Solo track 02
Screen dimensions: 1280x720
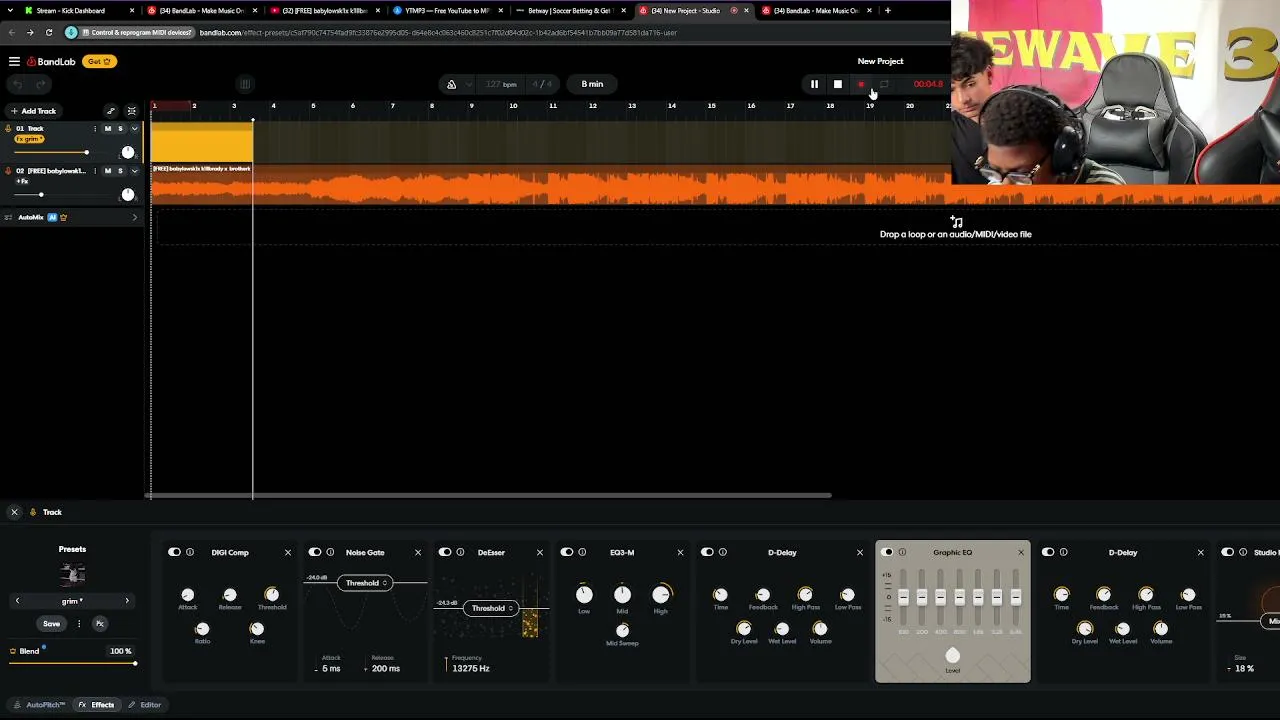(x=120, y=171)
